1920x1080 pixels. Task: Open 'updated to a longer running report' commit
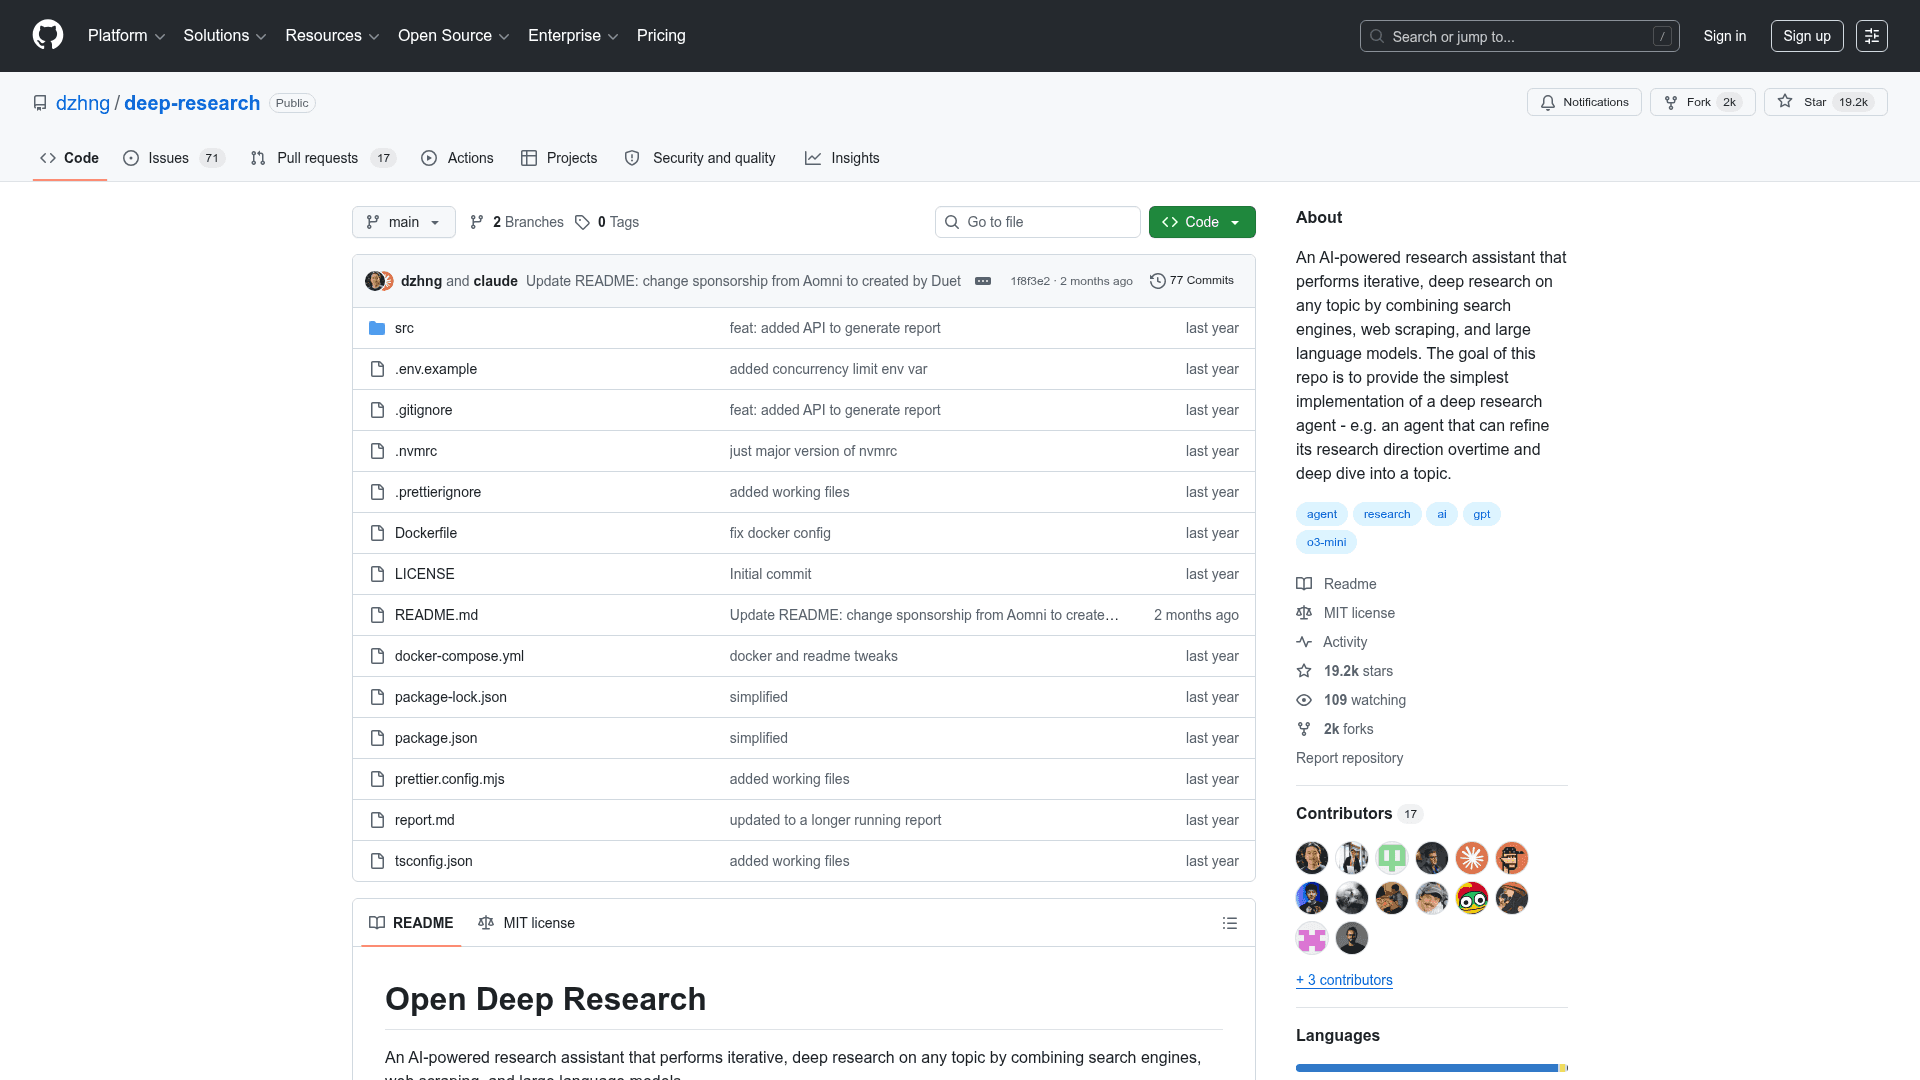click(835, 820)
